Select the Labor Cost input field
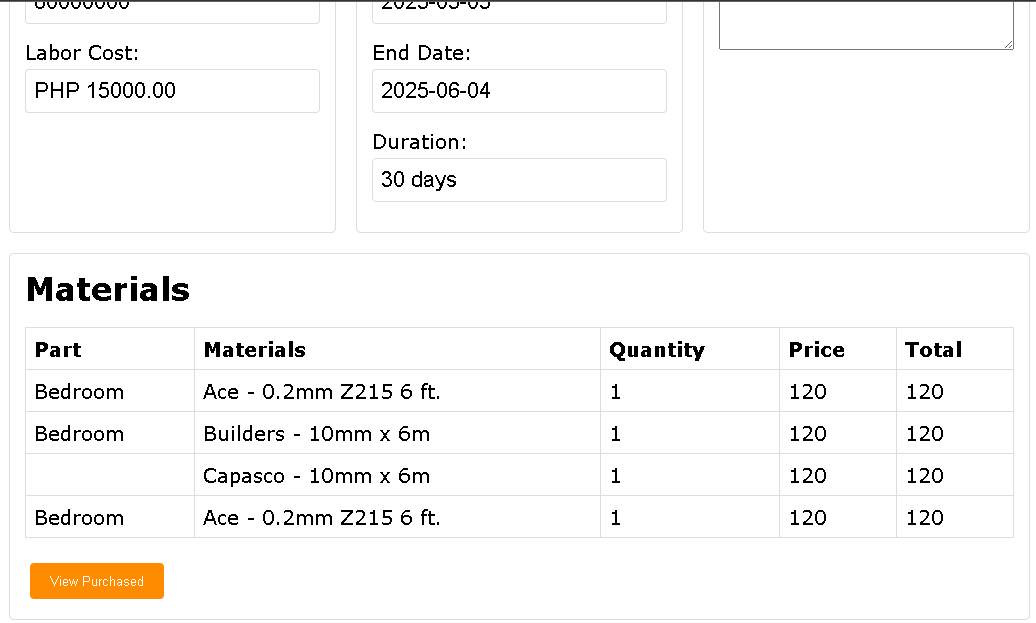 [172, 91]
